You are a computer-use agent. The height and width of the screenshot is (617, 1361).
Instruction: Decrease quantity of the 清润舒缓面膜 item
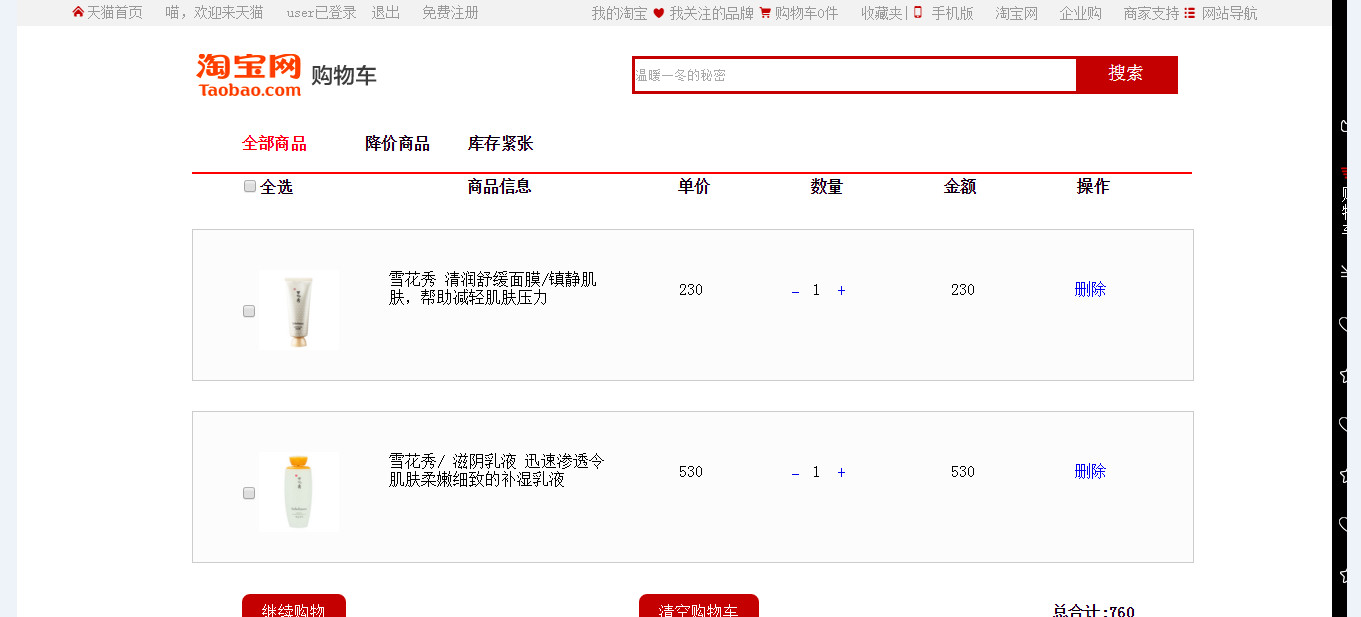pos(796,291)
